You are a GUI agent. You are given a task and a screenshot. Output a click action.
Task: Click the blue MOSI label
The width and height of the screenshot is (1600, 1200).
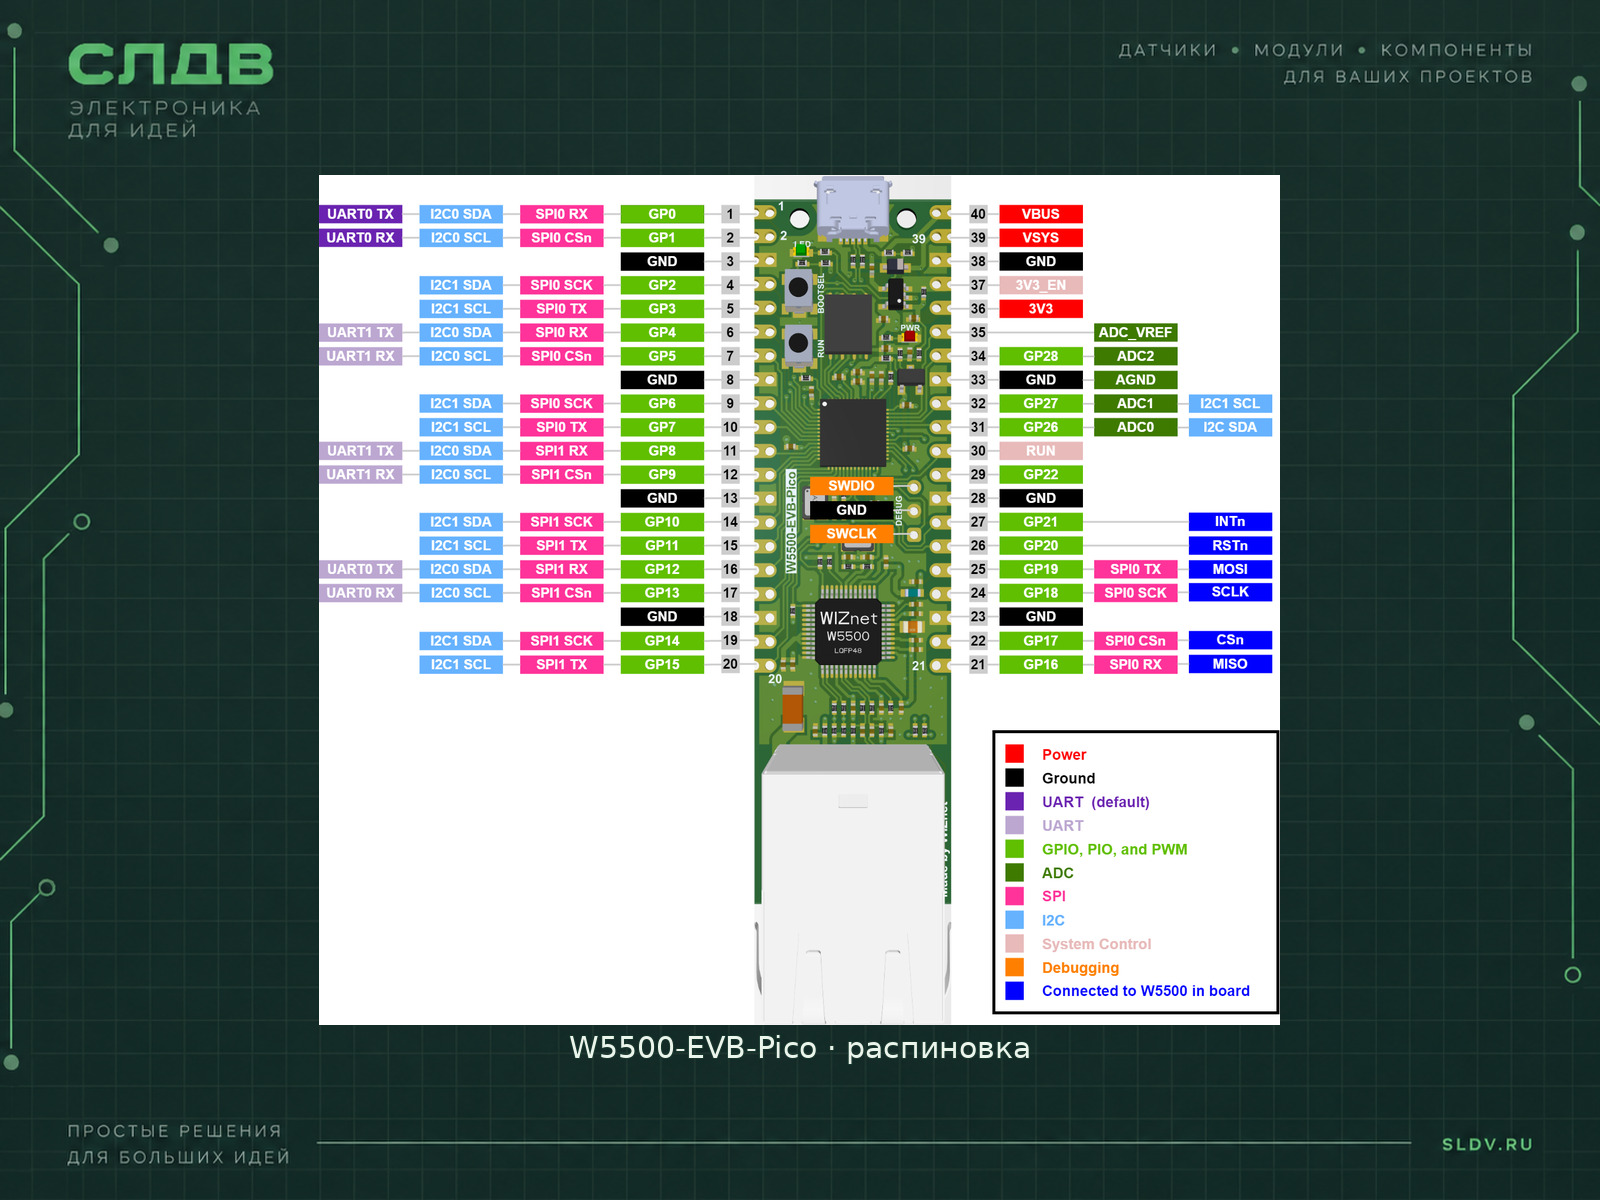click(x=1230, y=569)
